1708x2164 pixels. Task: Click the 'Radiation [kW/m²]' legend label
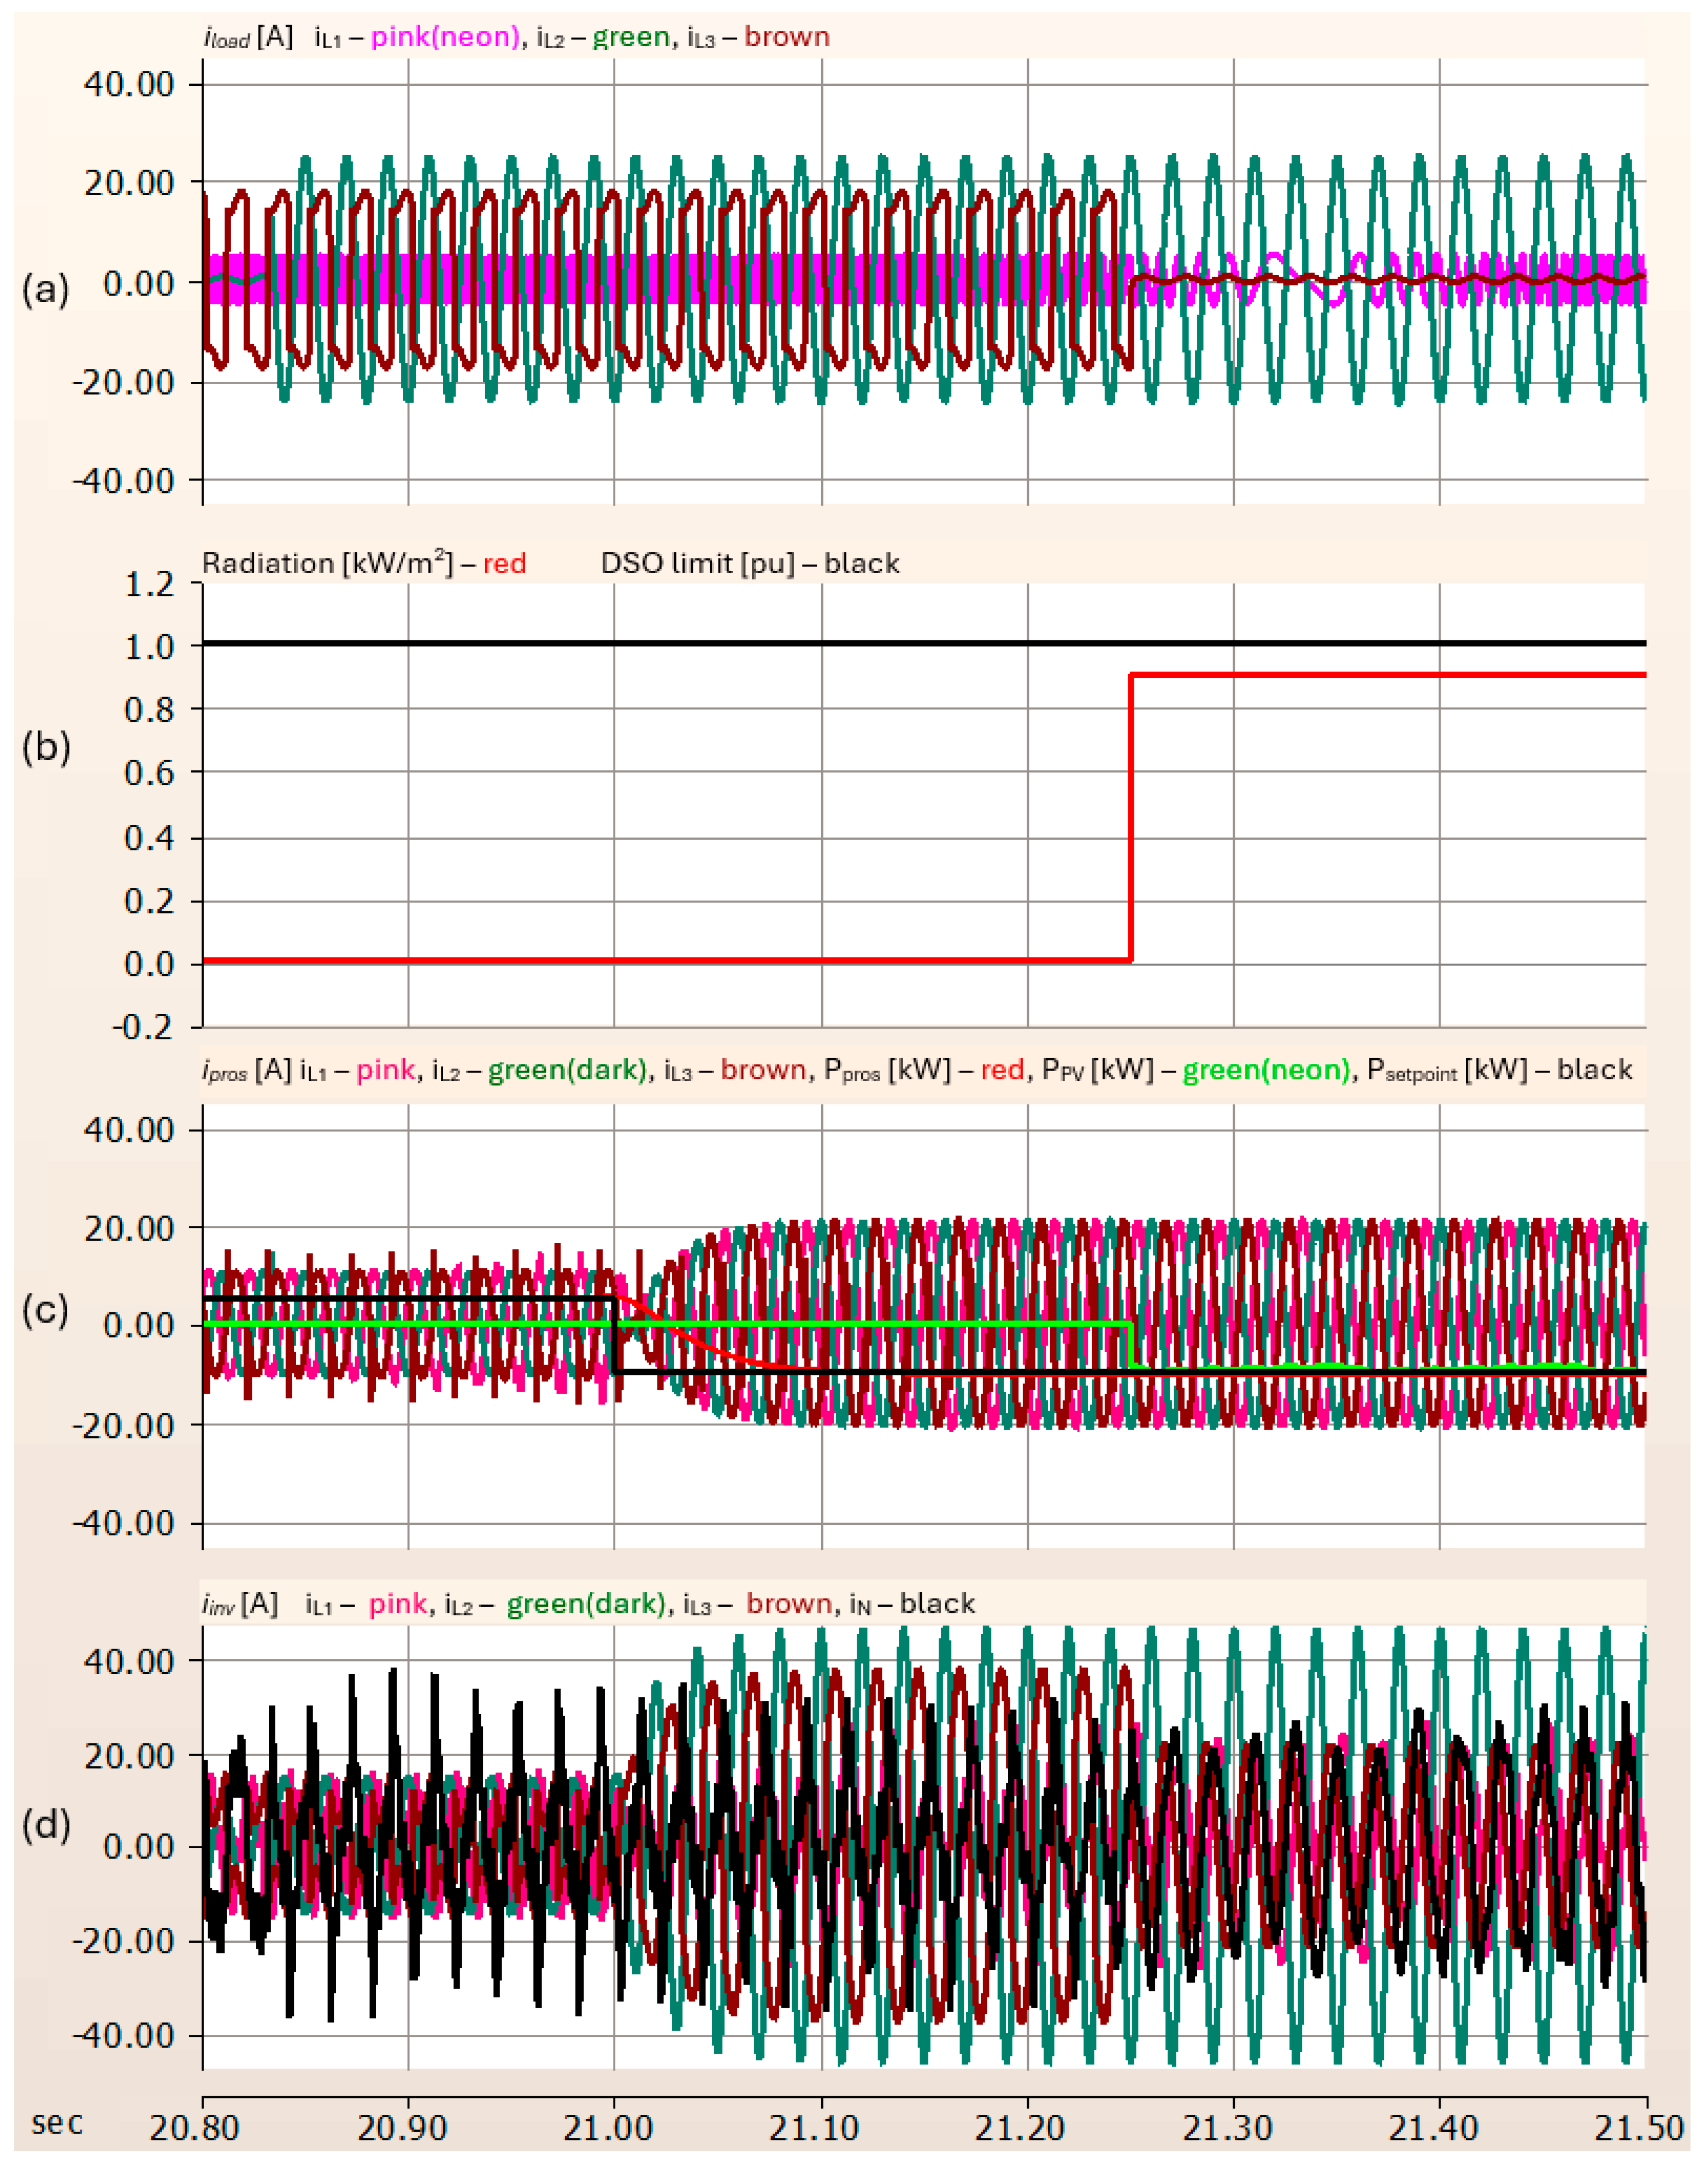click(327, 563)
